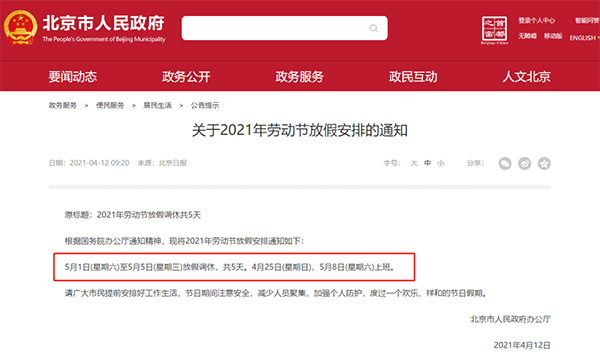Viewport: 600px width, 363px height.
Task: Open the 政民互动 menu
Action: click(x=413, y=77)
